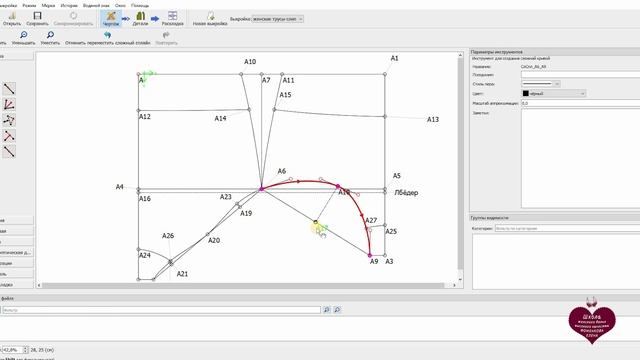This screenshot has width=640, height=360.
Task: Select the perpendicular point tool
Action: click(x=9, y=136)
